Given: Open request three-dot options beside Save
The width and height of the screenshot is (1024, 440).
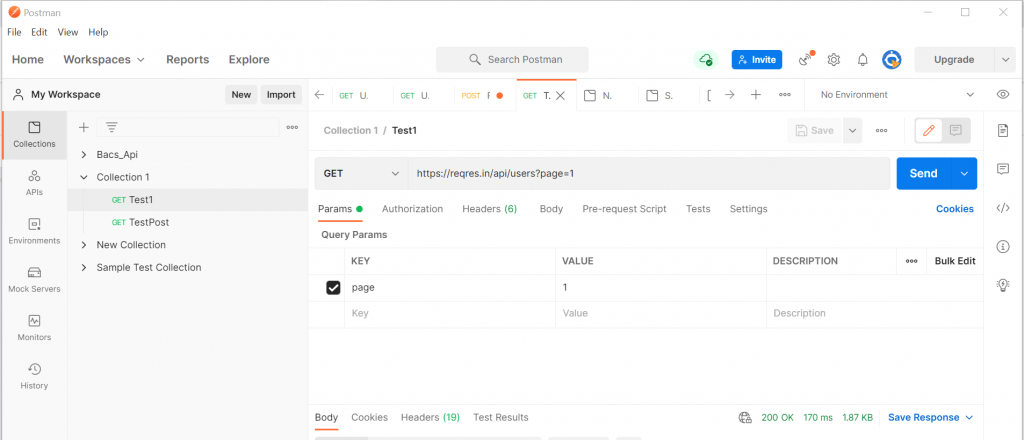Looking at the screenshot, I should 882,131.
